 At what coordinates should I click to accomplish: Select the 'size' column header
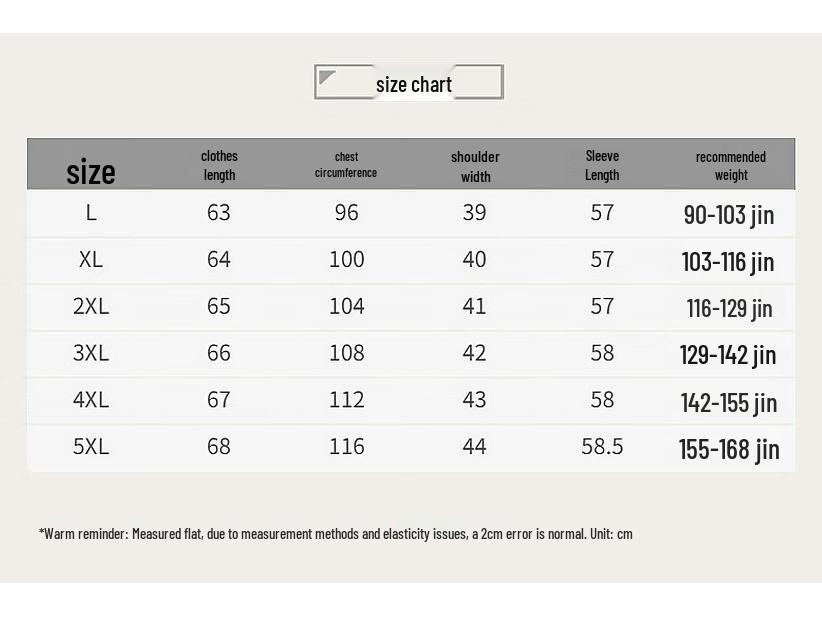click(91, 171)
